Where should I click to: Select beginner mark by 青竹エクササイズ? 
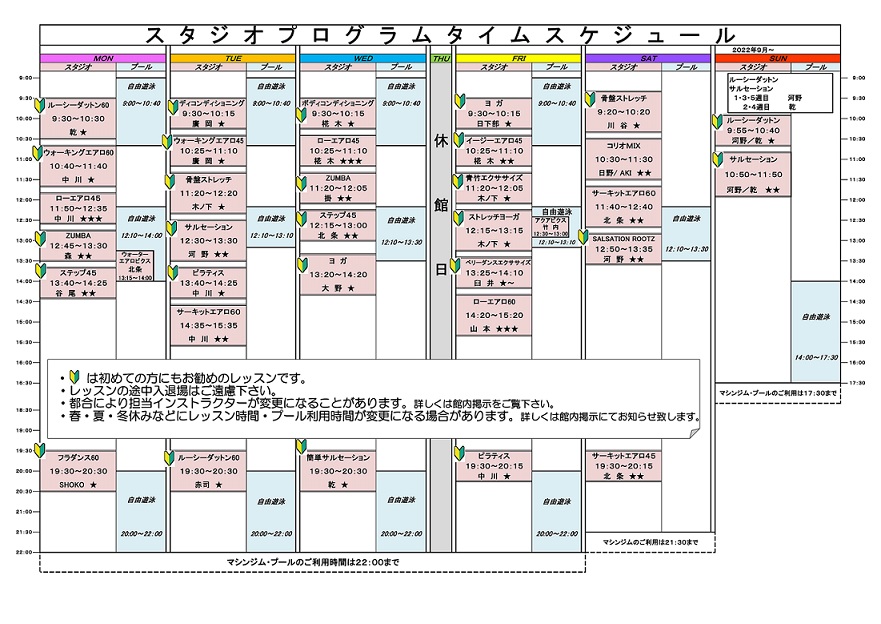click(459, 181)
